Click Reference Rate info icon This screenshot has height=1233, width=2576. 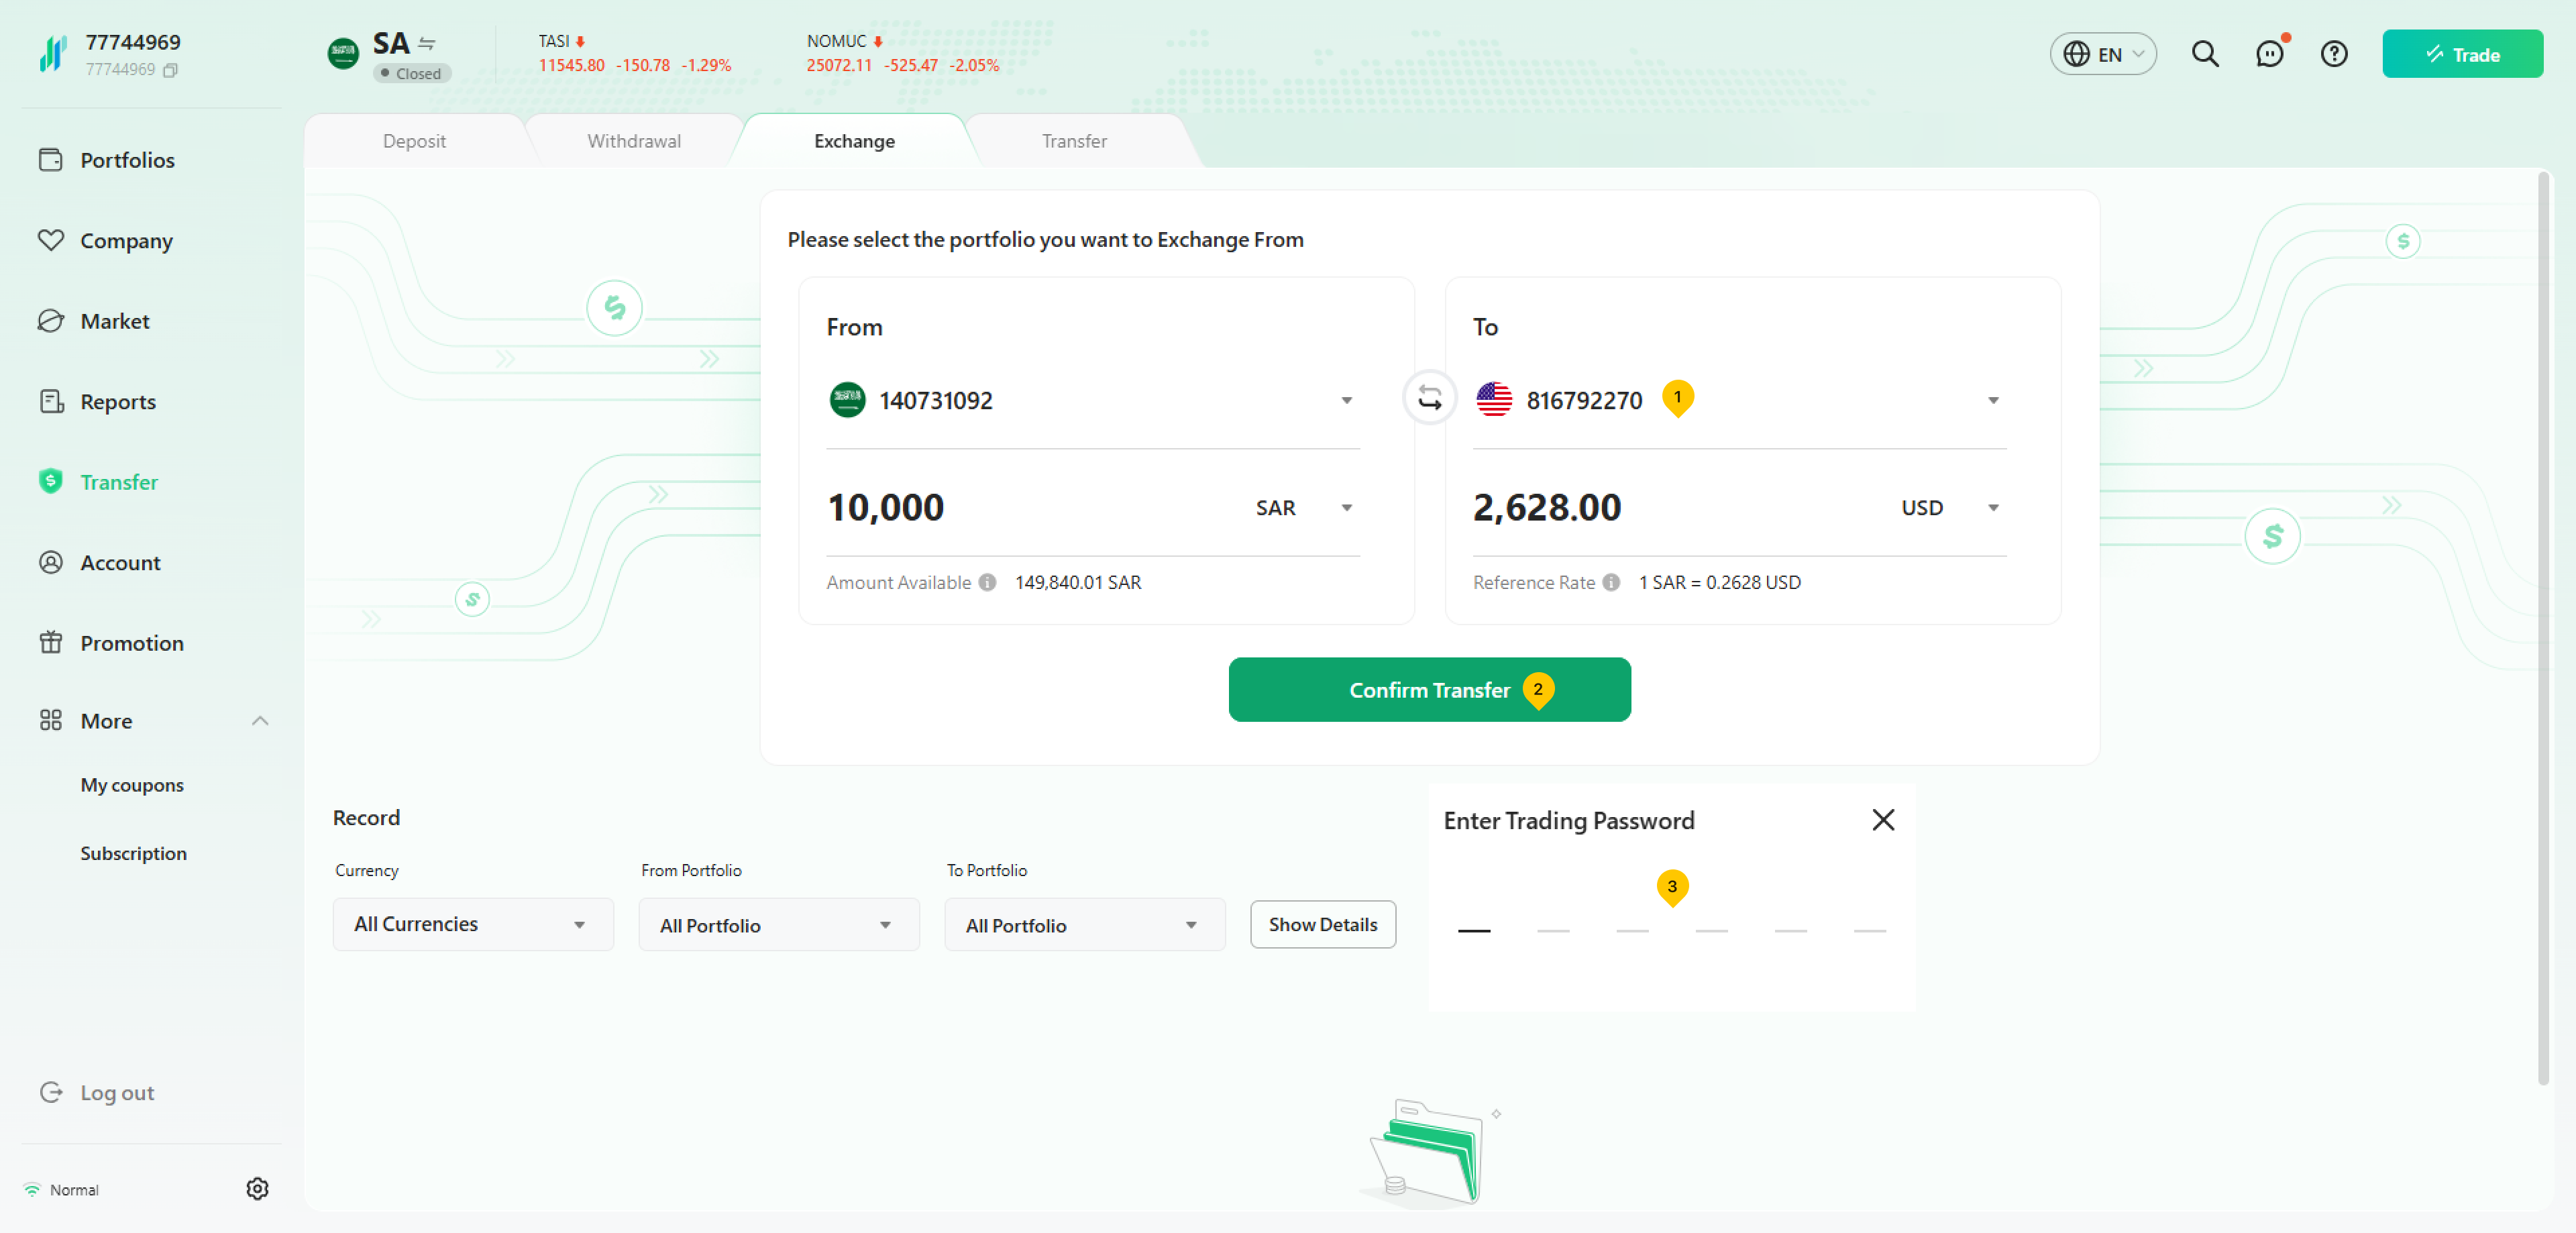click(x=1610, y=582)
